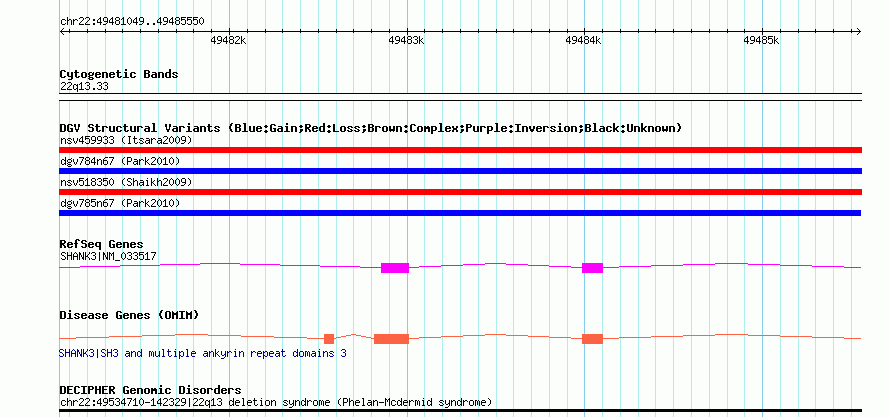Screen dimensions: 890x417
Task: Click the orange OMIM exon near 49484k
Action: click(x=593, y=339)
